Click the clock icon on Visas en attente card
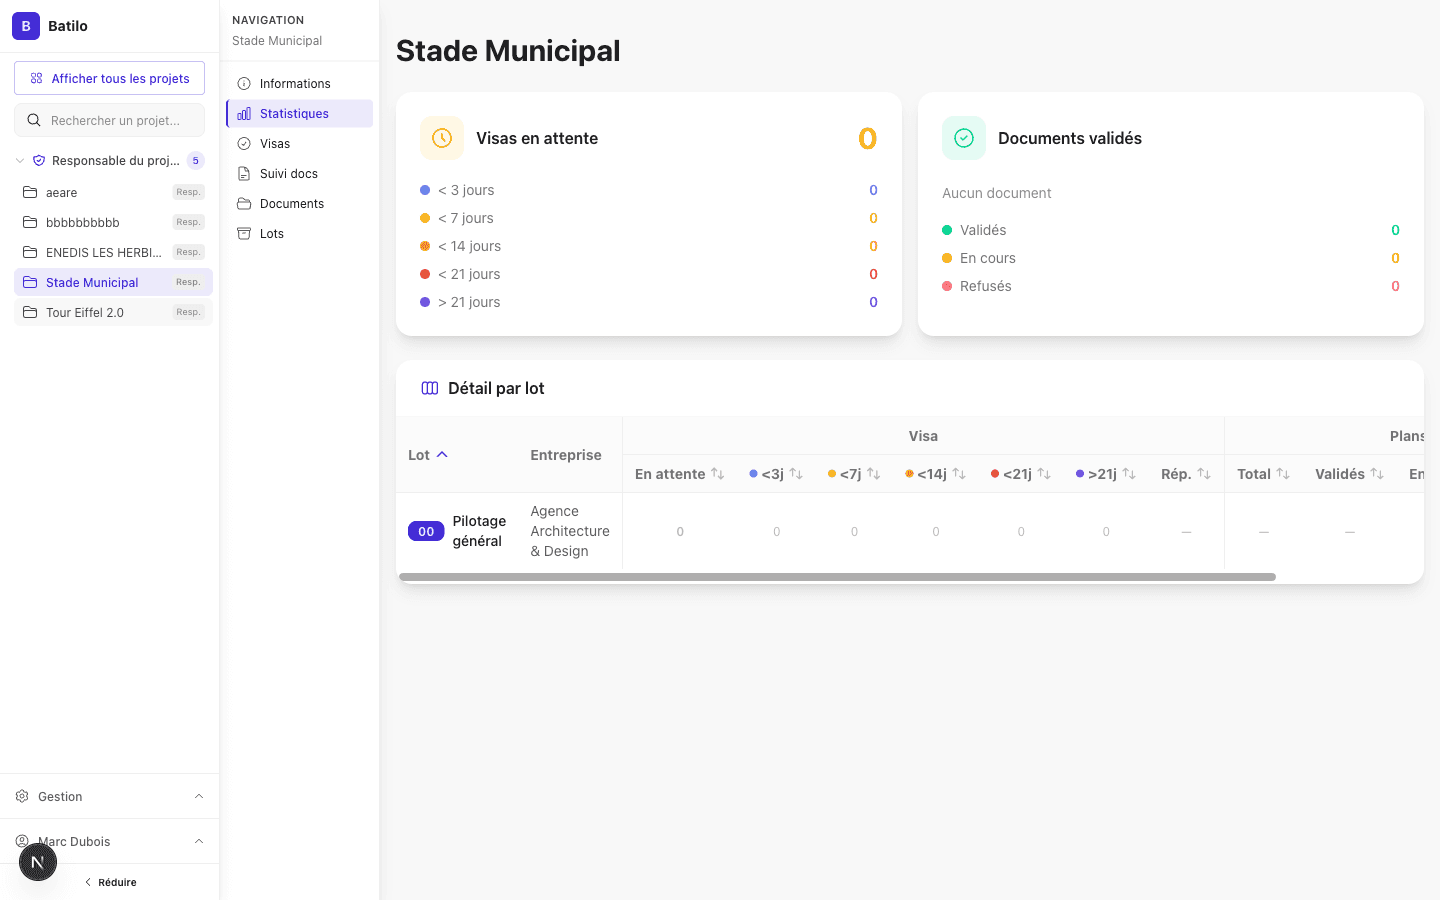The width and height of the screenshot is (1440, 900). pyautogui.click(x=442, y=138)
